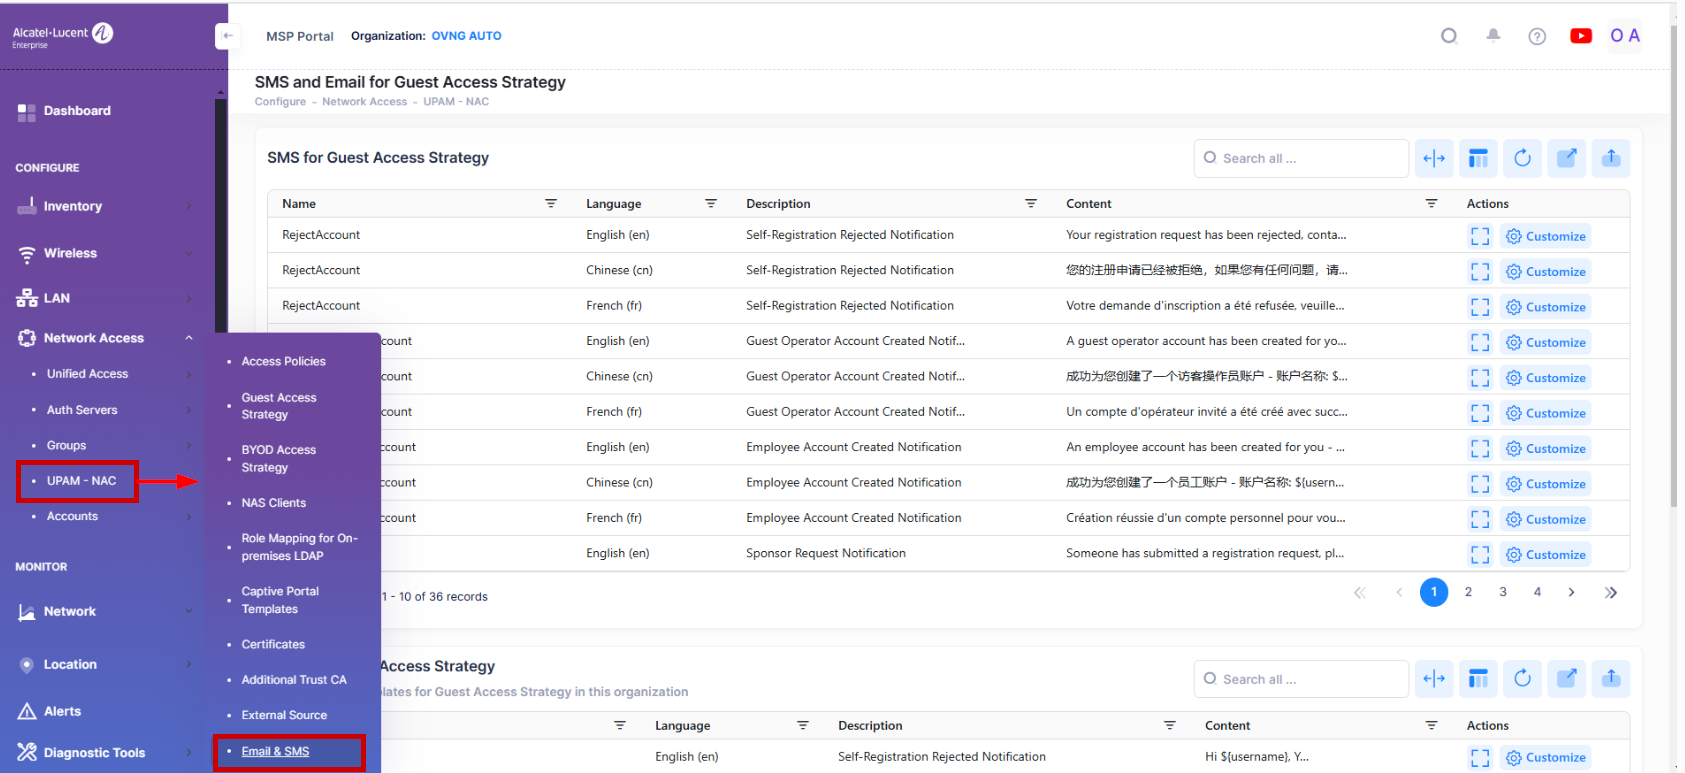Customize the French RejectAccount template

(1546, 307)
